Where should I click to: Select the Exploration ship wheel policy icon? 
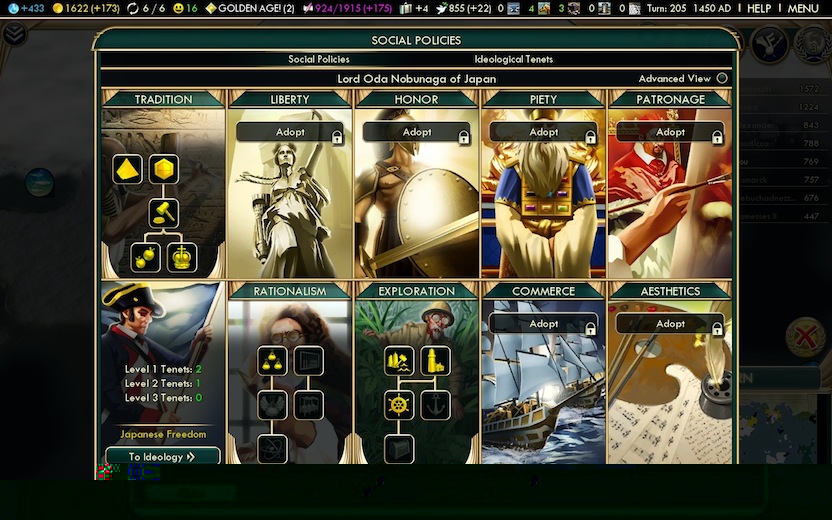click(x=399, y=405)
